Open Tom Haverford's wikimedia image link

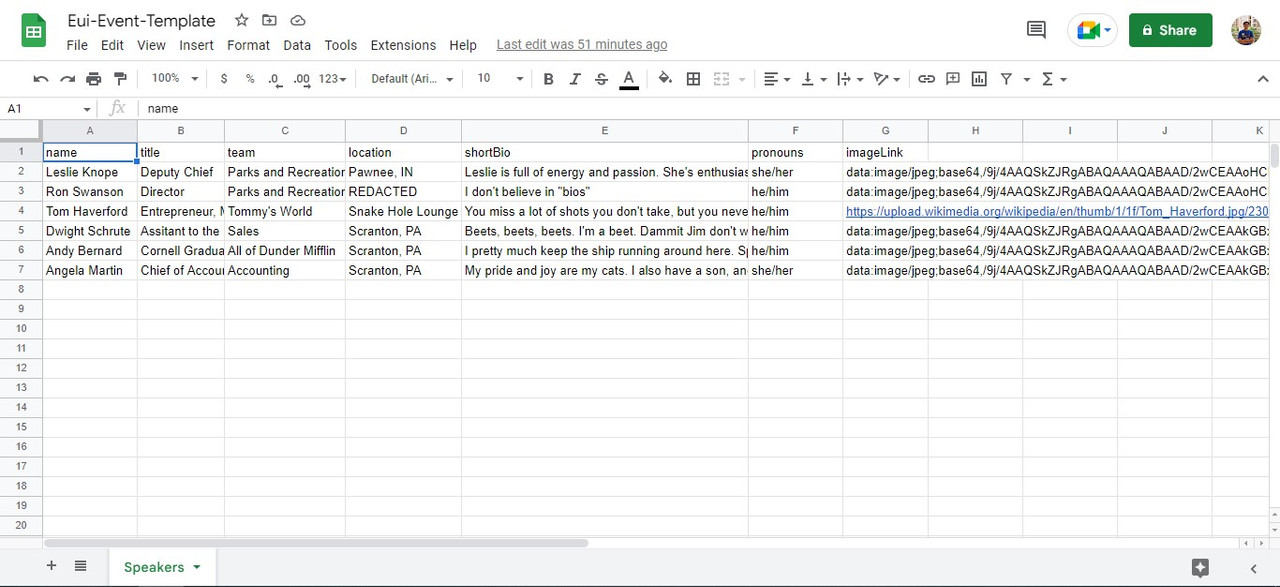1057,211
